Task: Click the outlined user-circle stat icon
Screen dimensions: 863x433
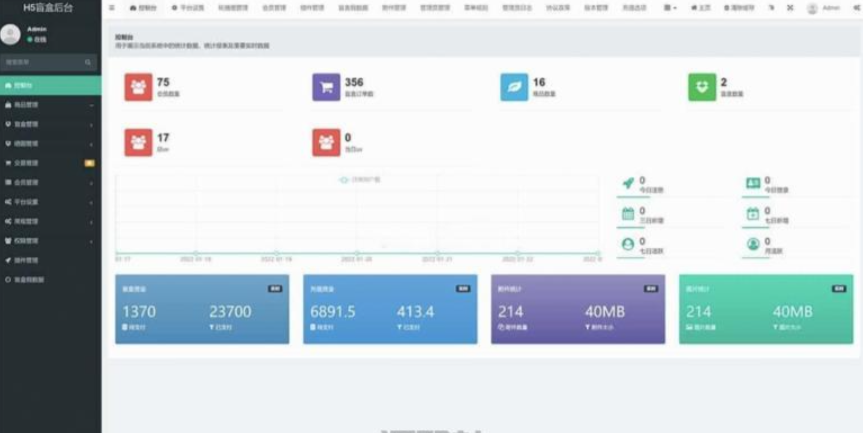Action: (628, 244)
